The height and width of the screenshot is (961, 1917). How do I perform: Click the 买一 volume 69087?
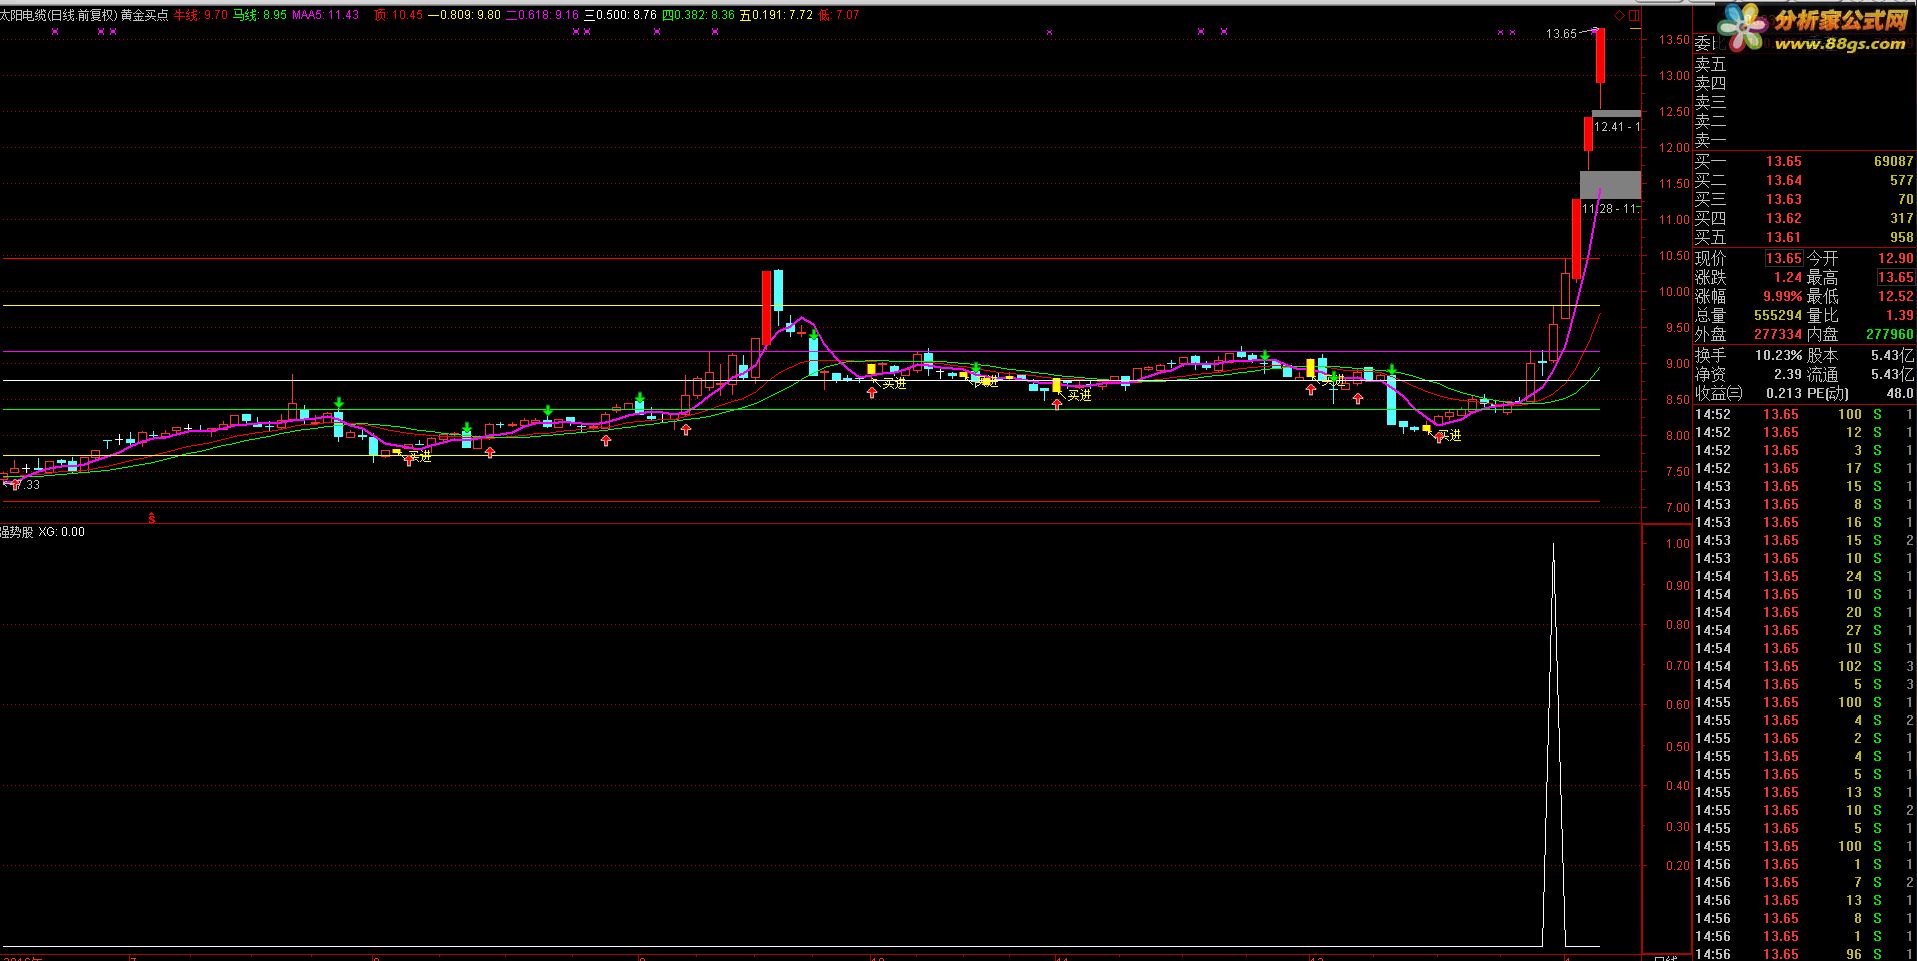click(1893, 161)
